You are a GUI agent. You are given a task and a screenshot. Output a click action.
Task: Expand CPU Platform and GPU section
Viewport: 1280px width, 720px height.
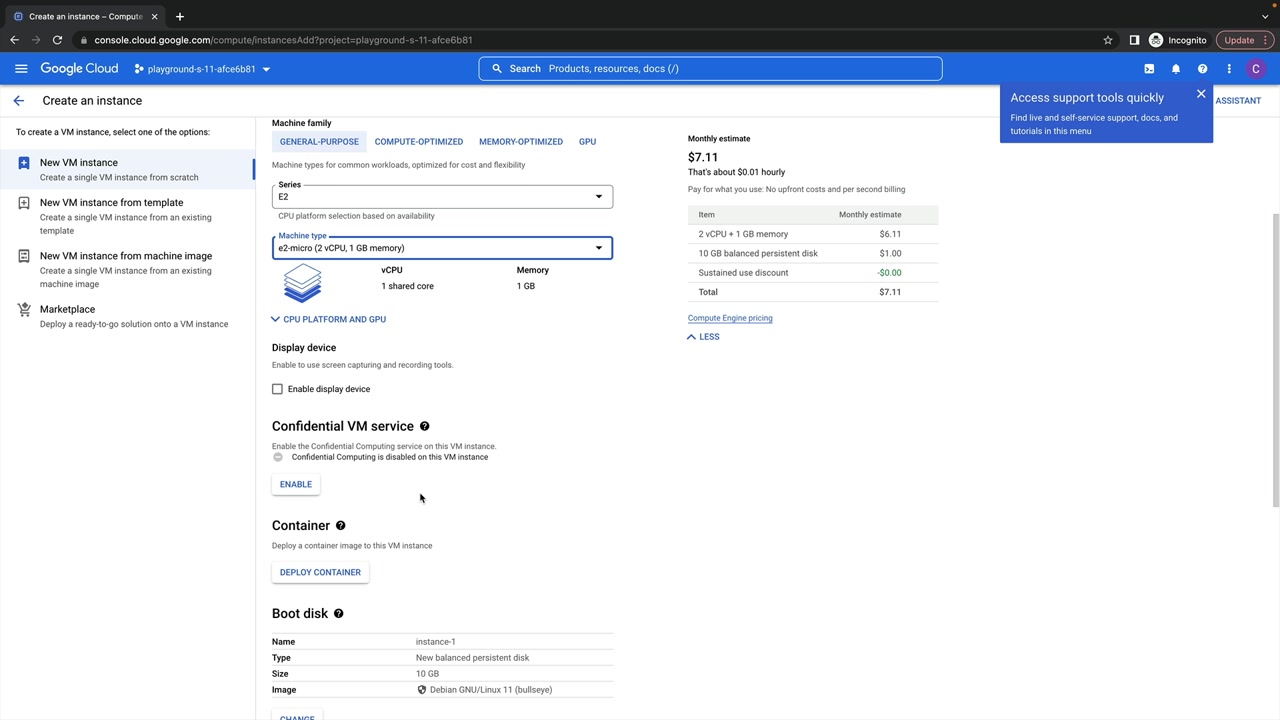pos(328,319)
